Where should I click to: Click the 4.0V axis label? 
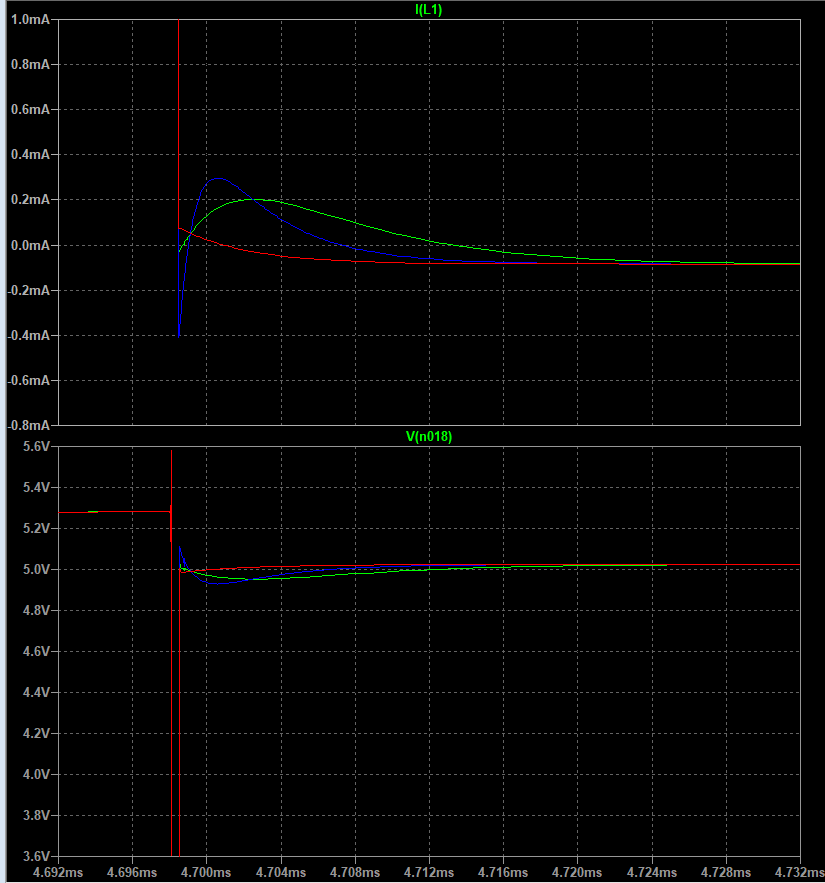pos(36,774)
